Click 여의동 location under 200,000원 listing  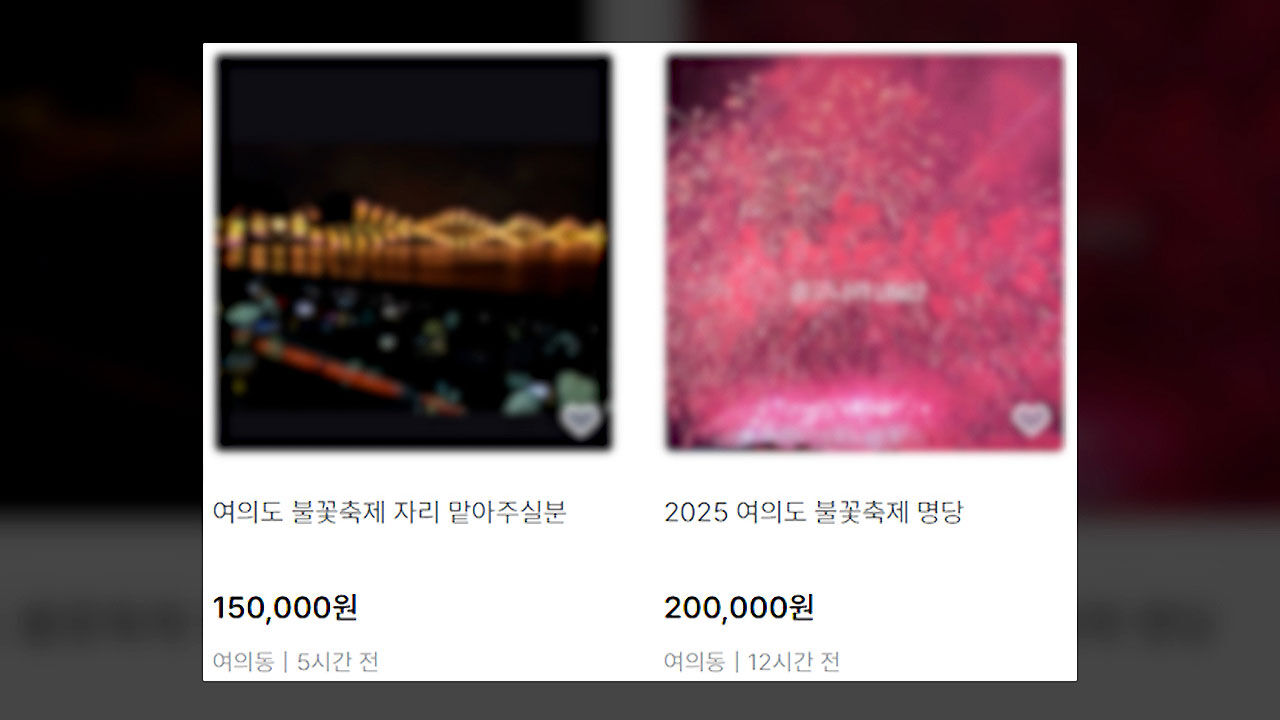tap(694, 661)
